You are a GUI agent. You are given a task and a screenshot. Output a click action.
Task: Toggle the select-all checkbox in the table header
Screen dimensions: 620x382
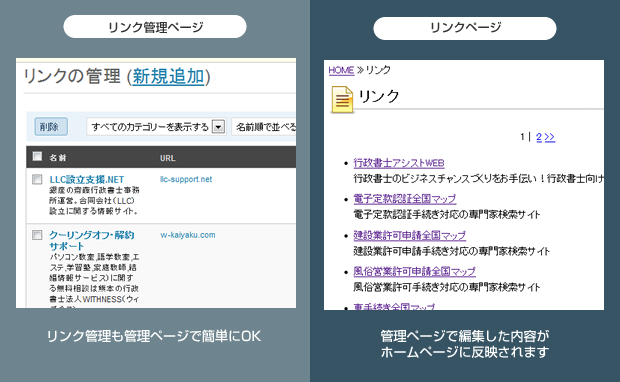coord(37,156)
